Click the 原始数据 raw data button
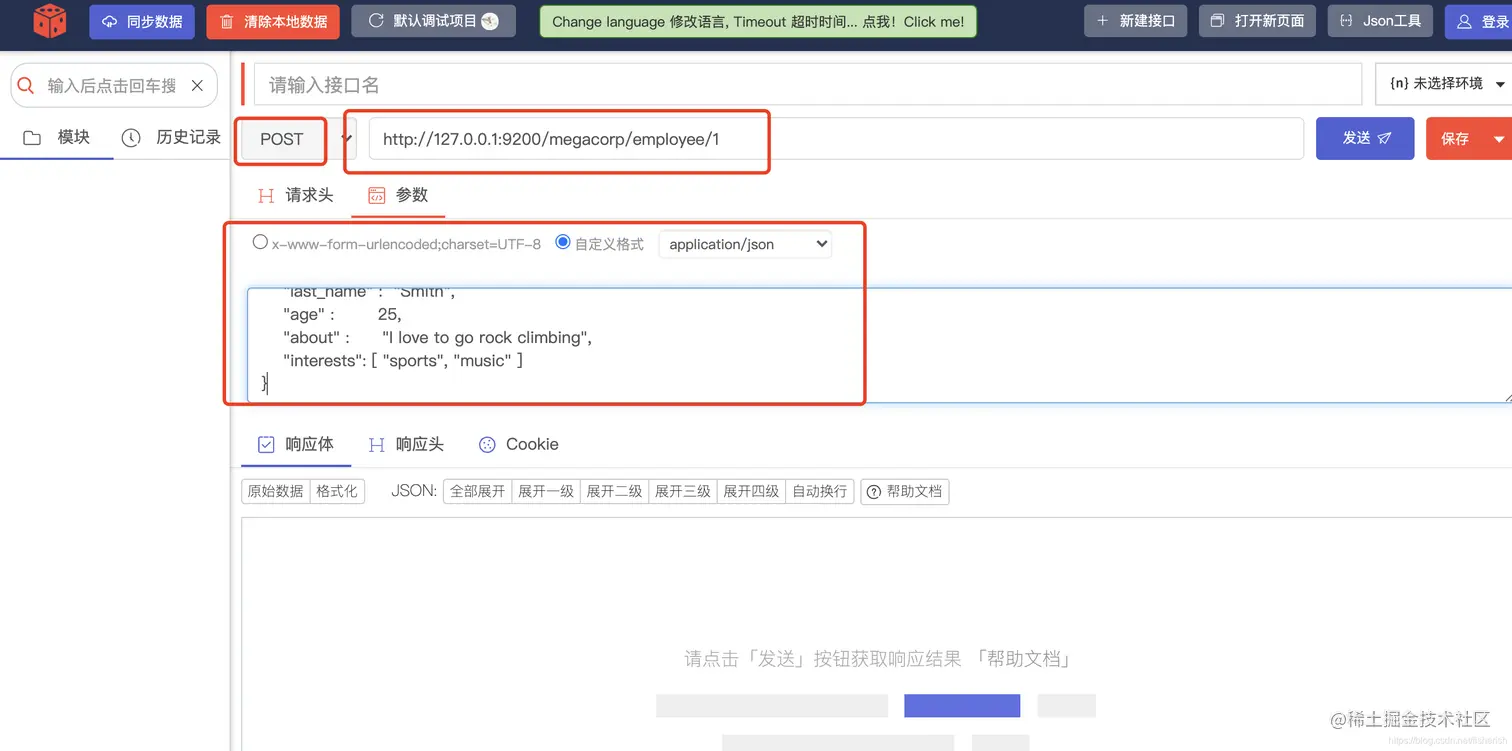 coord(276,491)
